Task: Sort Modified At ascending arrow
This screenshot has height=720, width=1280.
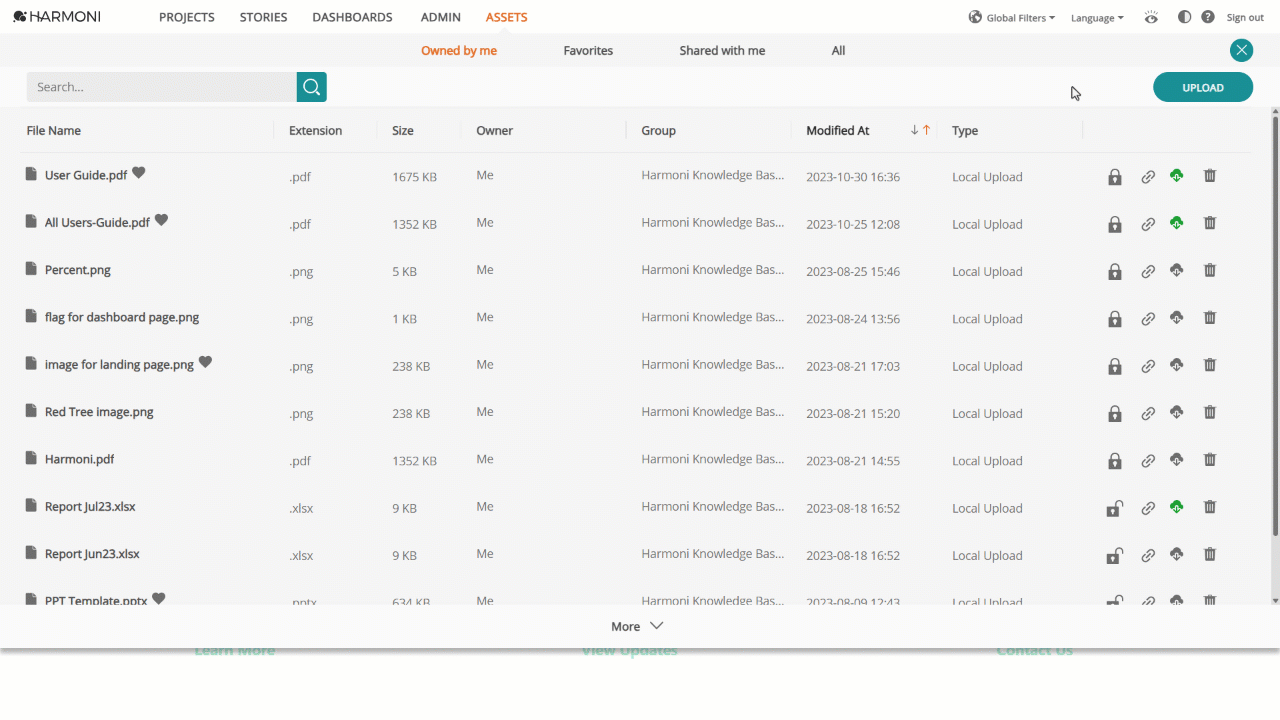Action: [x=926, y=131]
